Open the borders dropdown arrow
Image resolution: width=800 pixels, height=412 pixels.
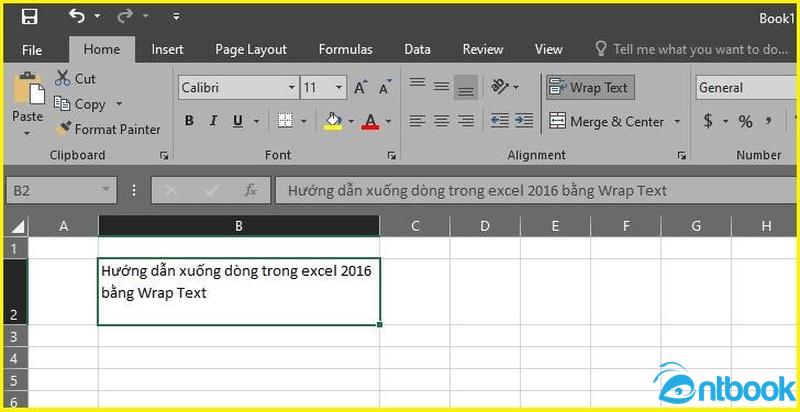(x=304, y=121)
